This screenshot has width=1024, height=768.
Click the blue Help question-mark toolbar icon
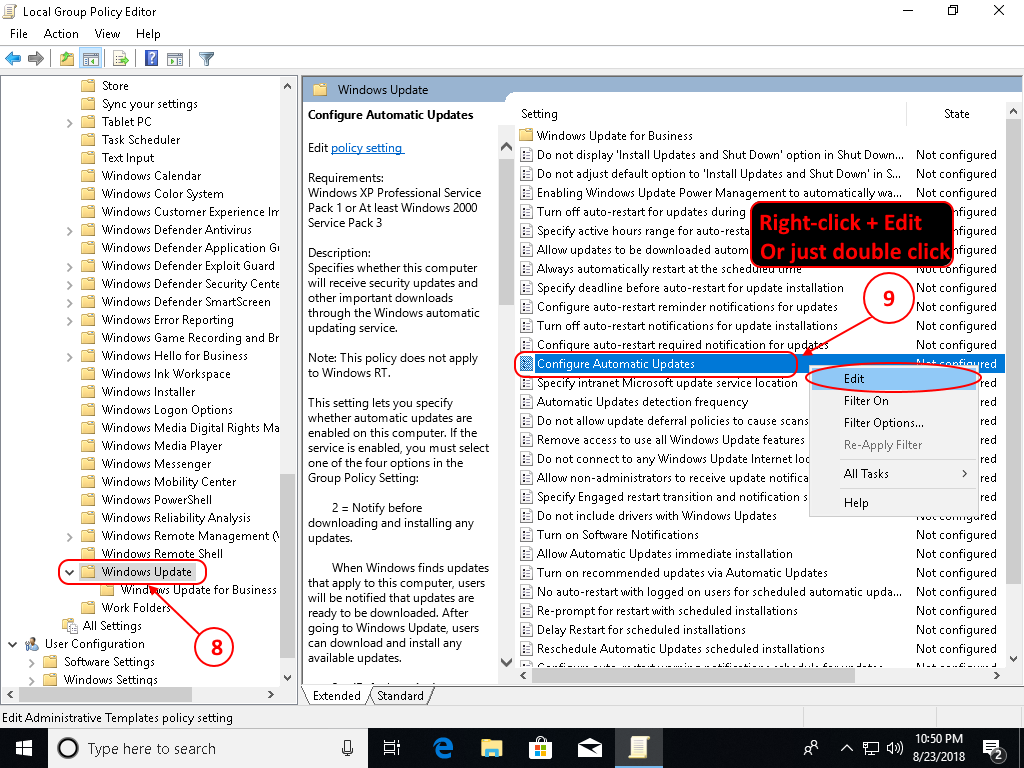(x=151, y=59)
